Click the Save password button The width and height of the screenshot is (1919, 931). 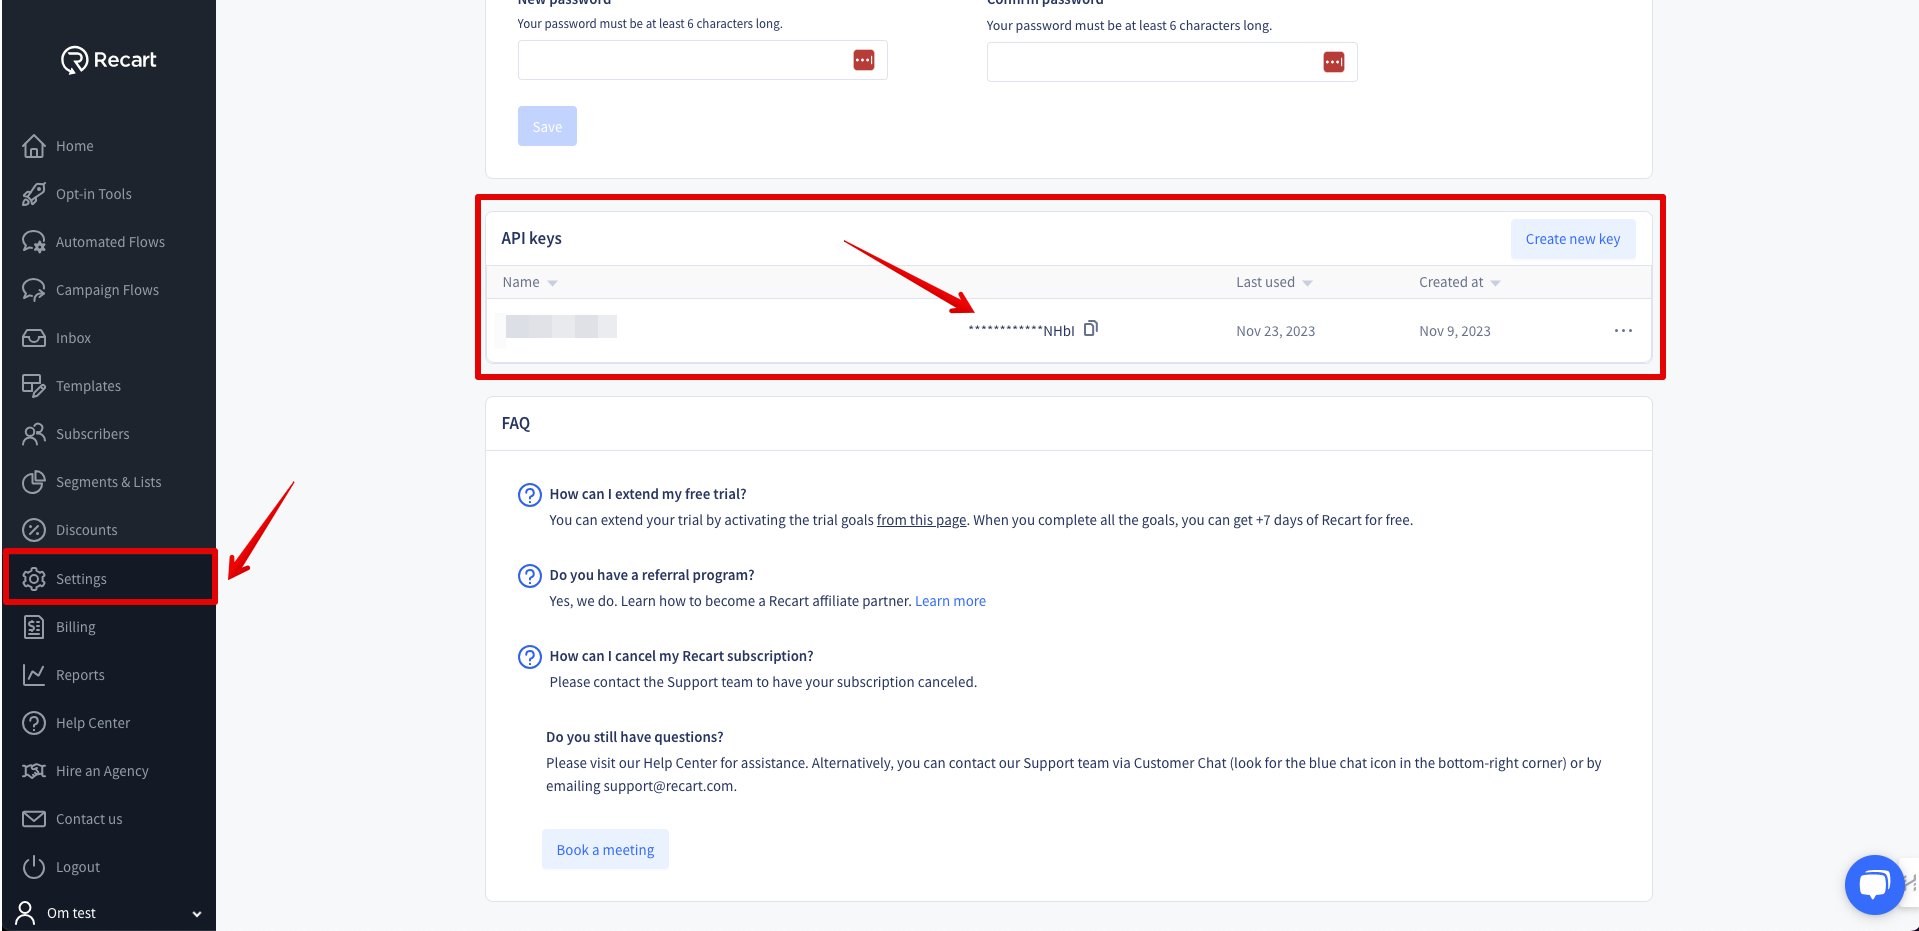[x=547, y=126]
